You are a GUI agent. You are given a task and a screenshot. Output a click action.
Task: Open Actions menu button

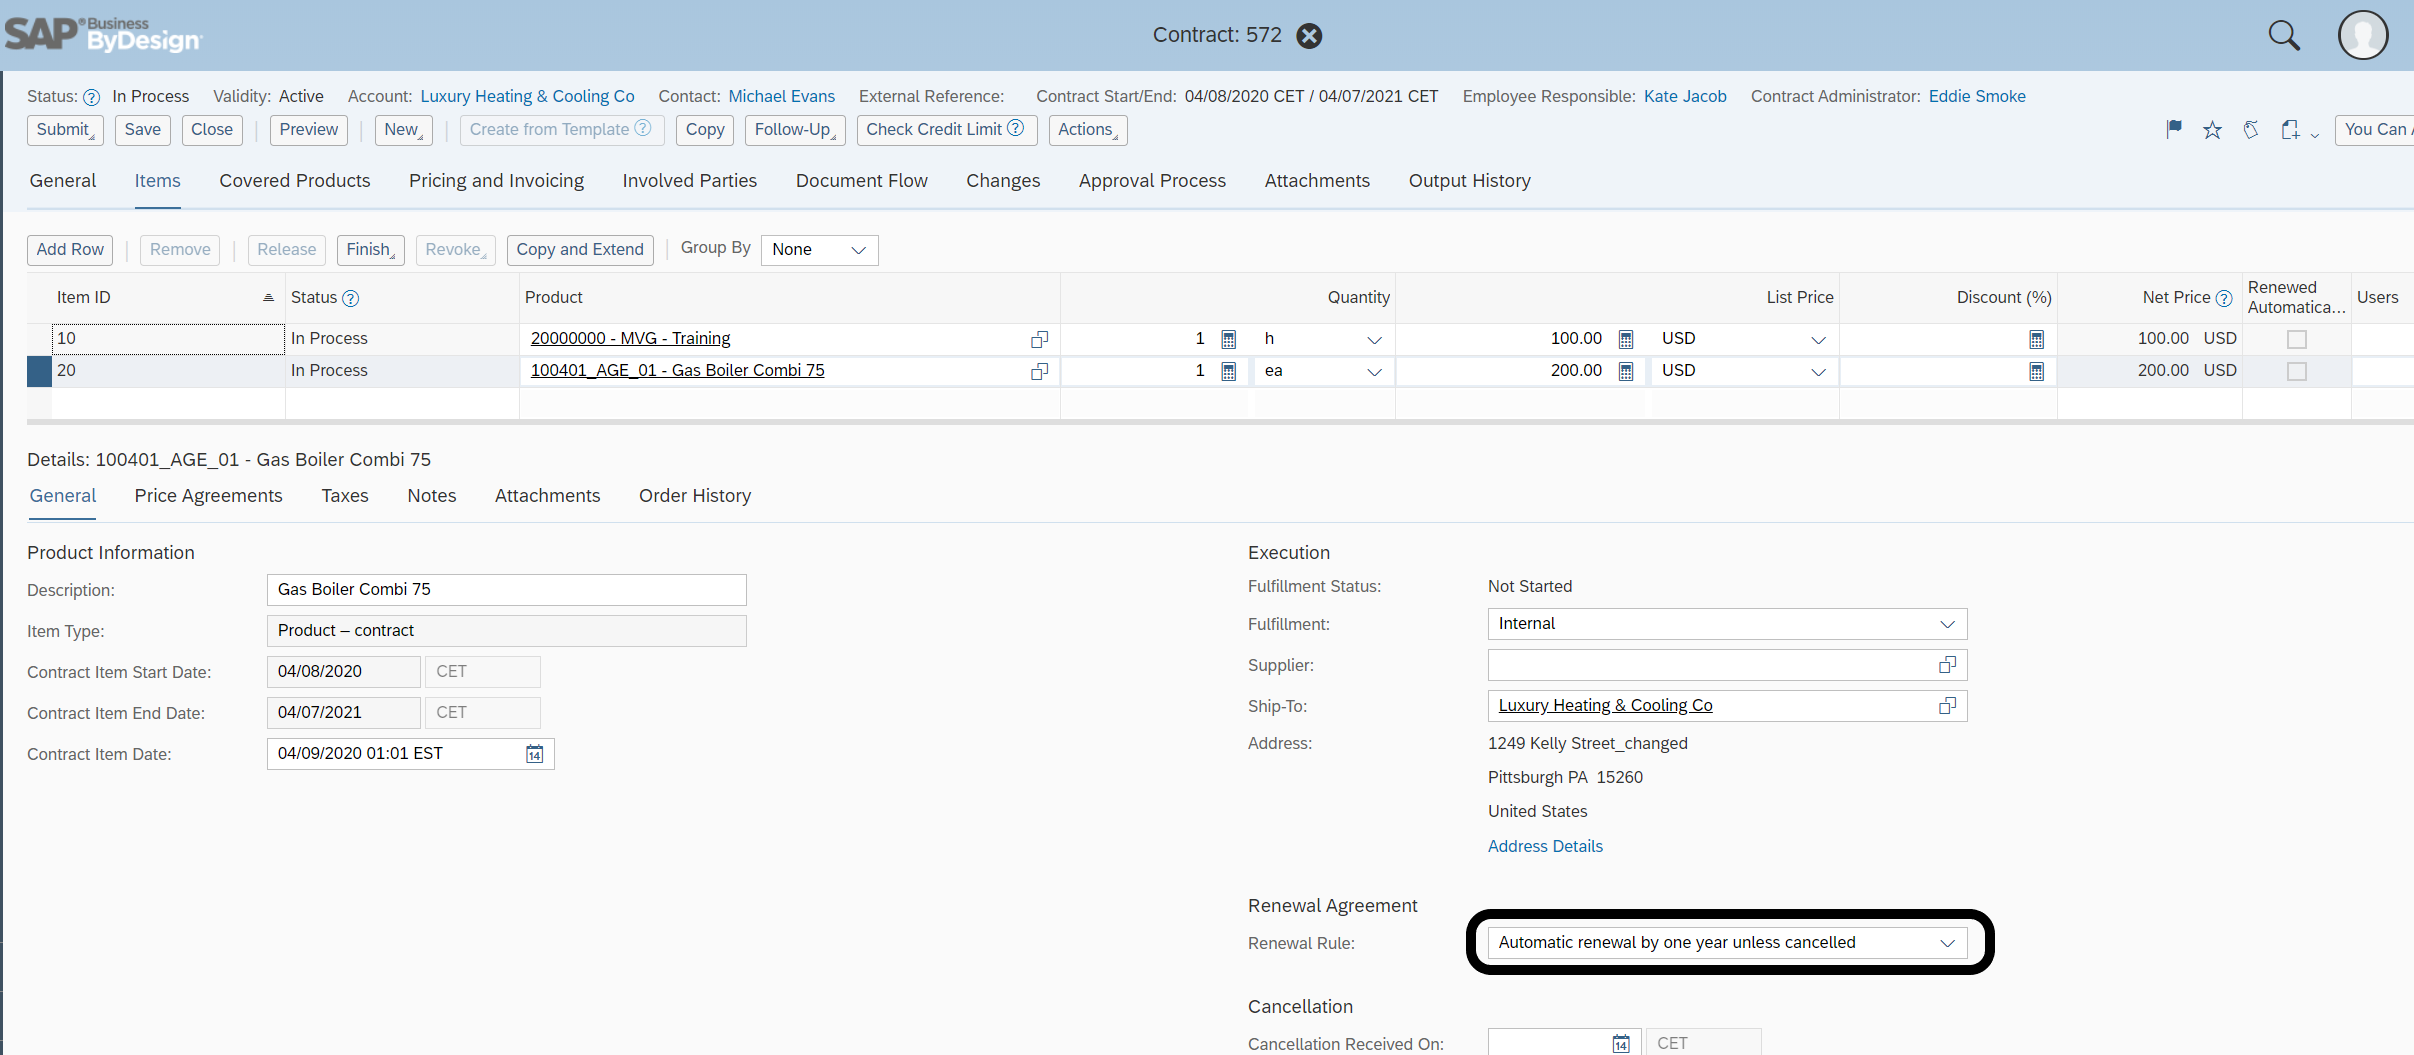tap(1088, 130)
